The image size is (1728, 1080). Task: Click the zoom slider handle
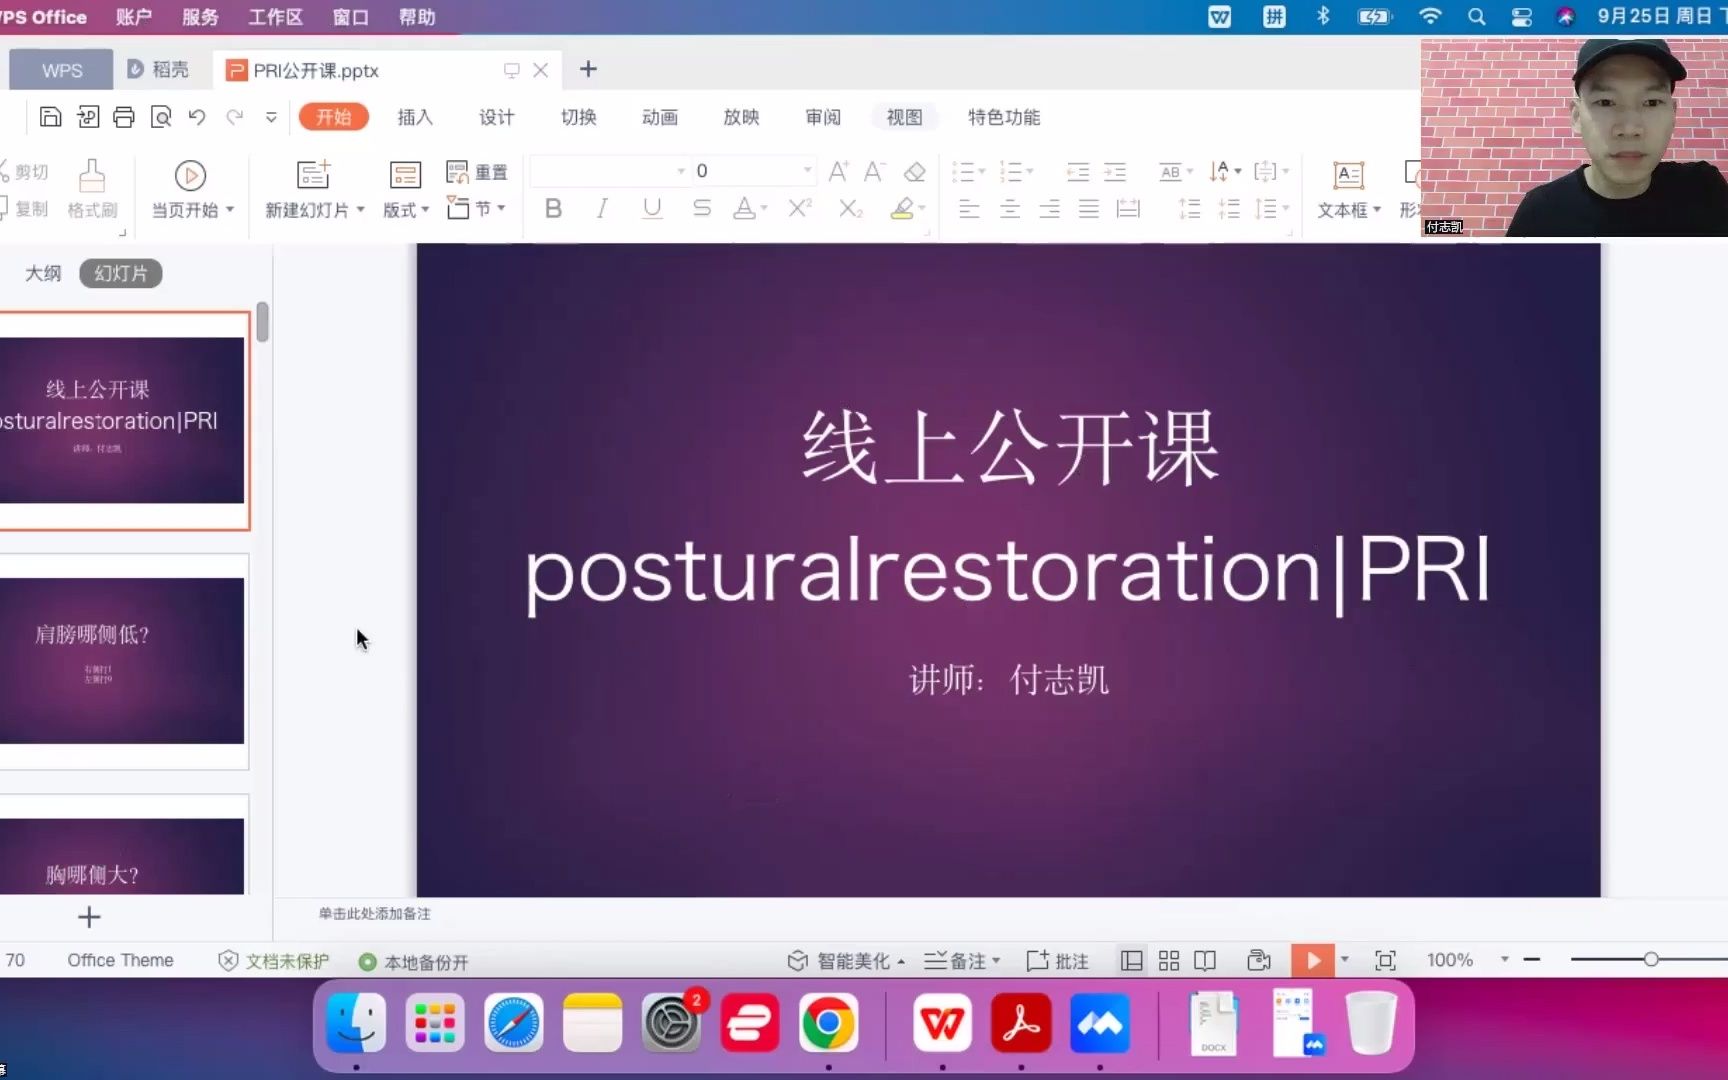click(x=1651, y=960)
